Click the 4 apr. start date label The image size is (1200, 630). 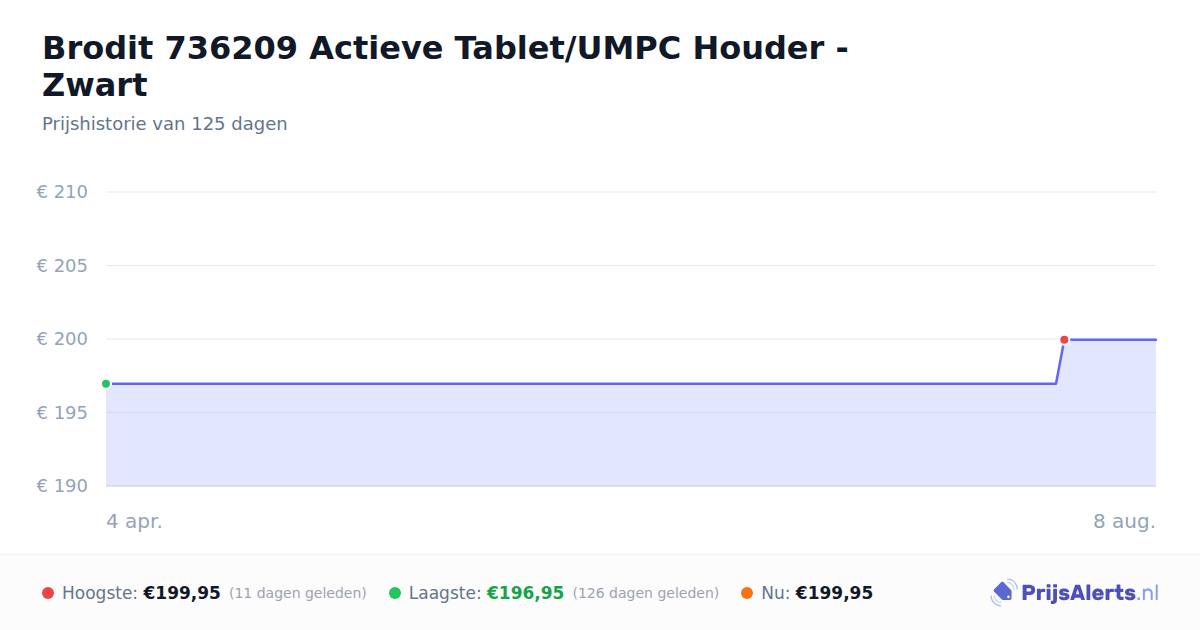pos(135,522)
